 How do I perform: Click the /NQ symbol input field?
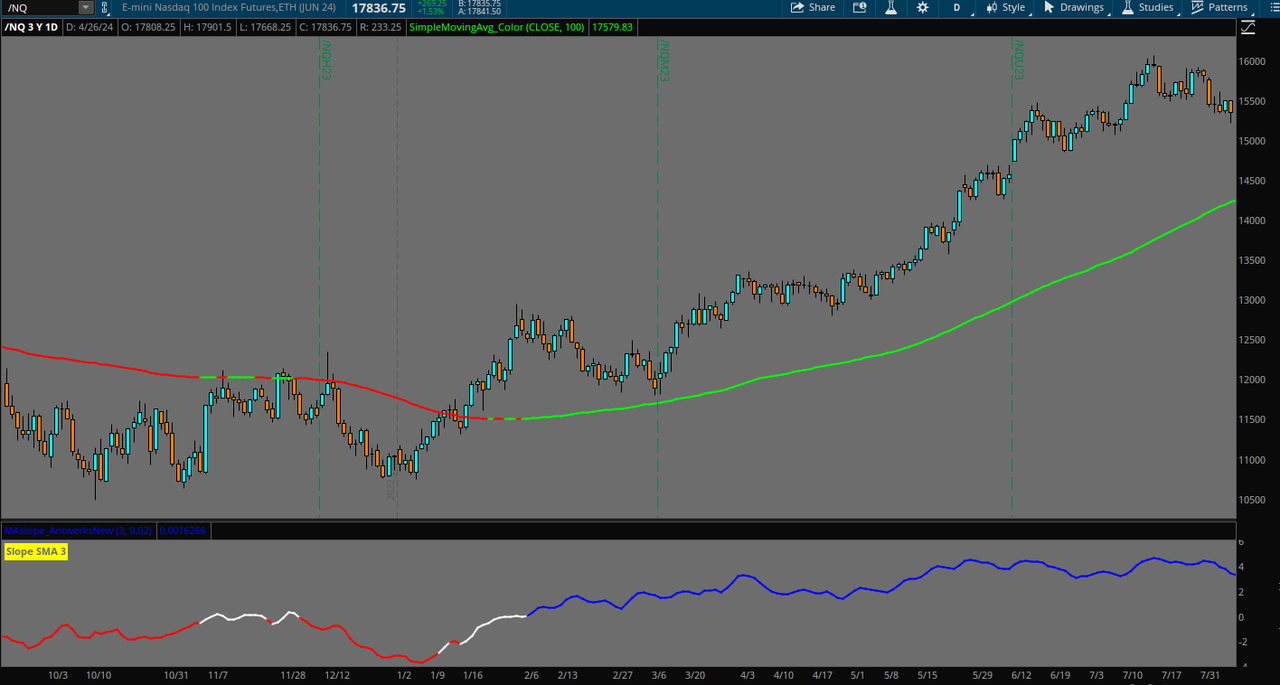40,8
